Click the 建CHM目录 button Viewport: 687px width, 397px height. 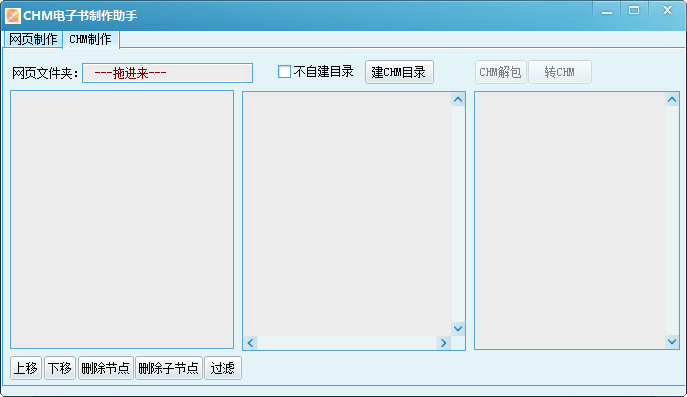(399, 72)
